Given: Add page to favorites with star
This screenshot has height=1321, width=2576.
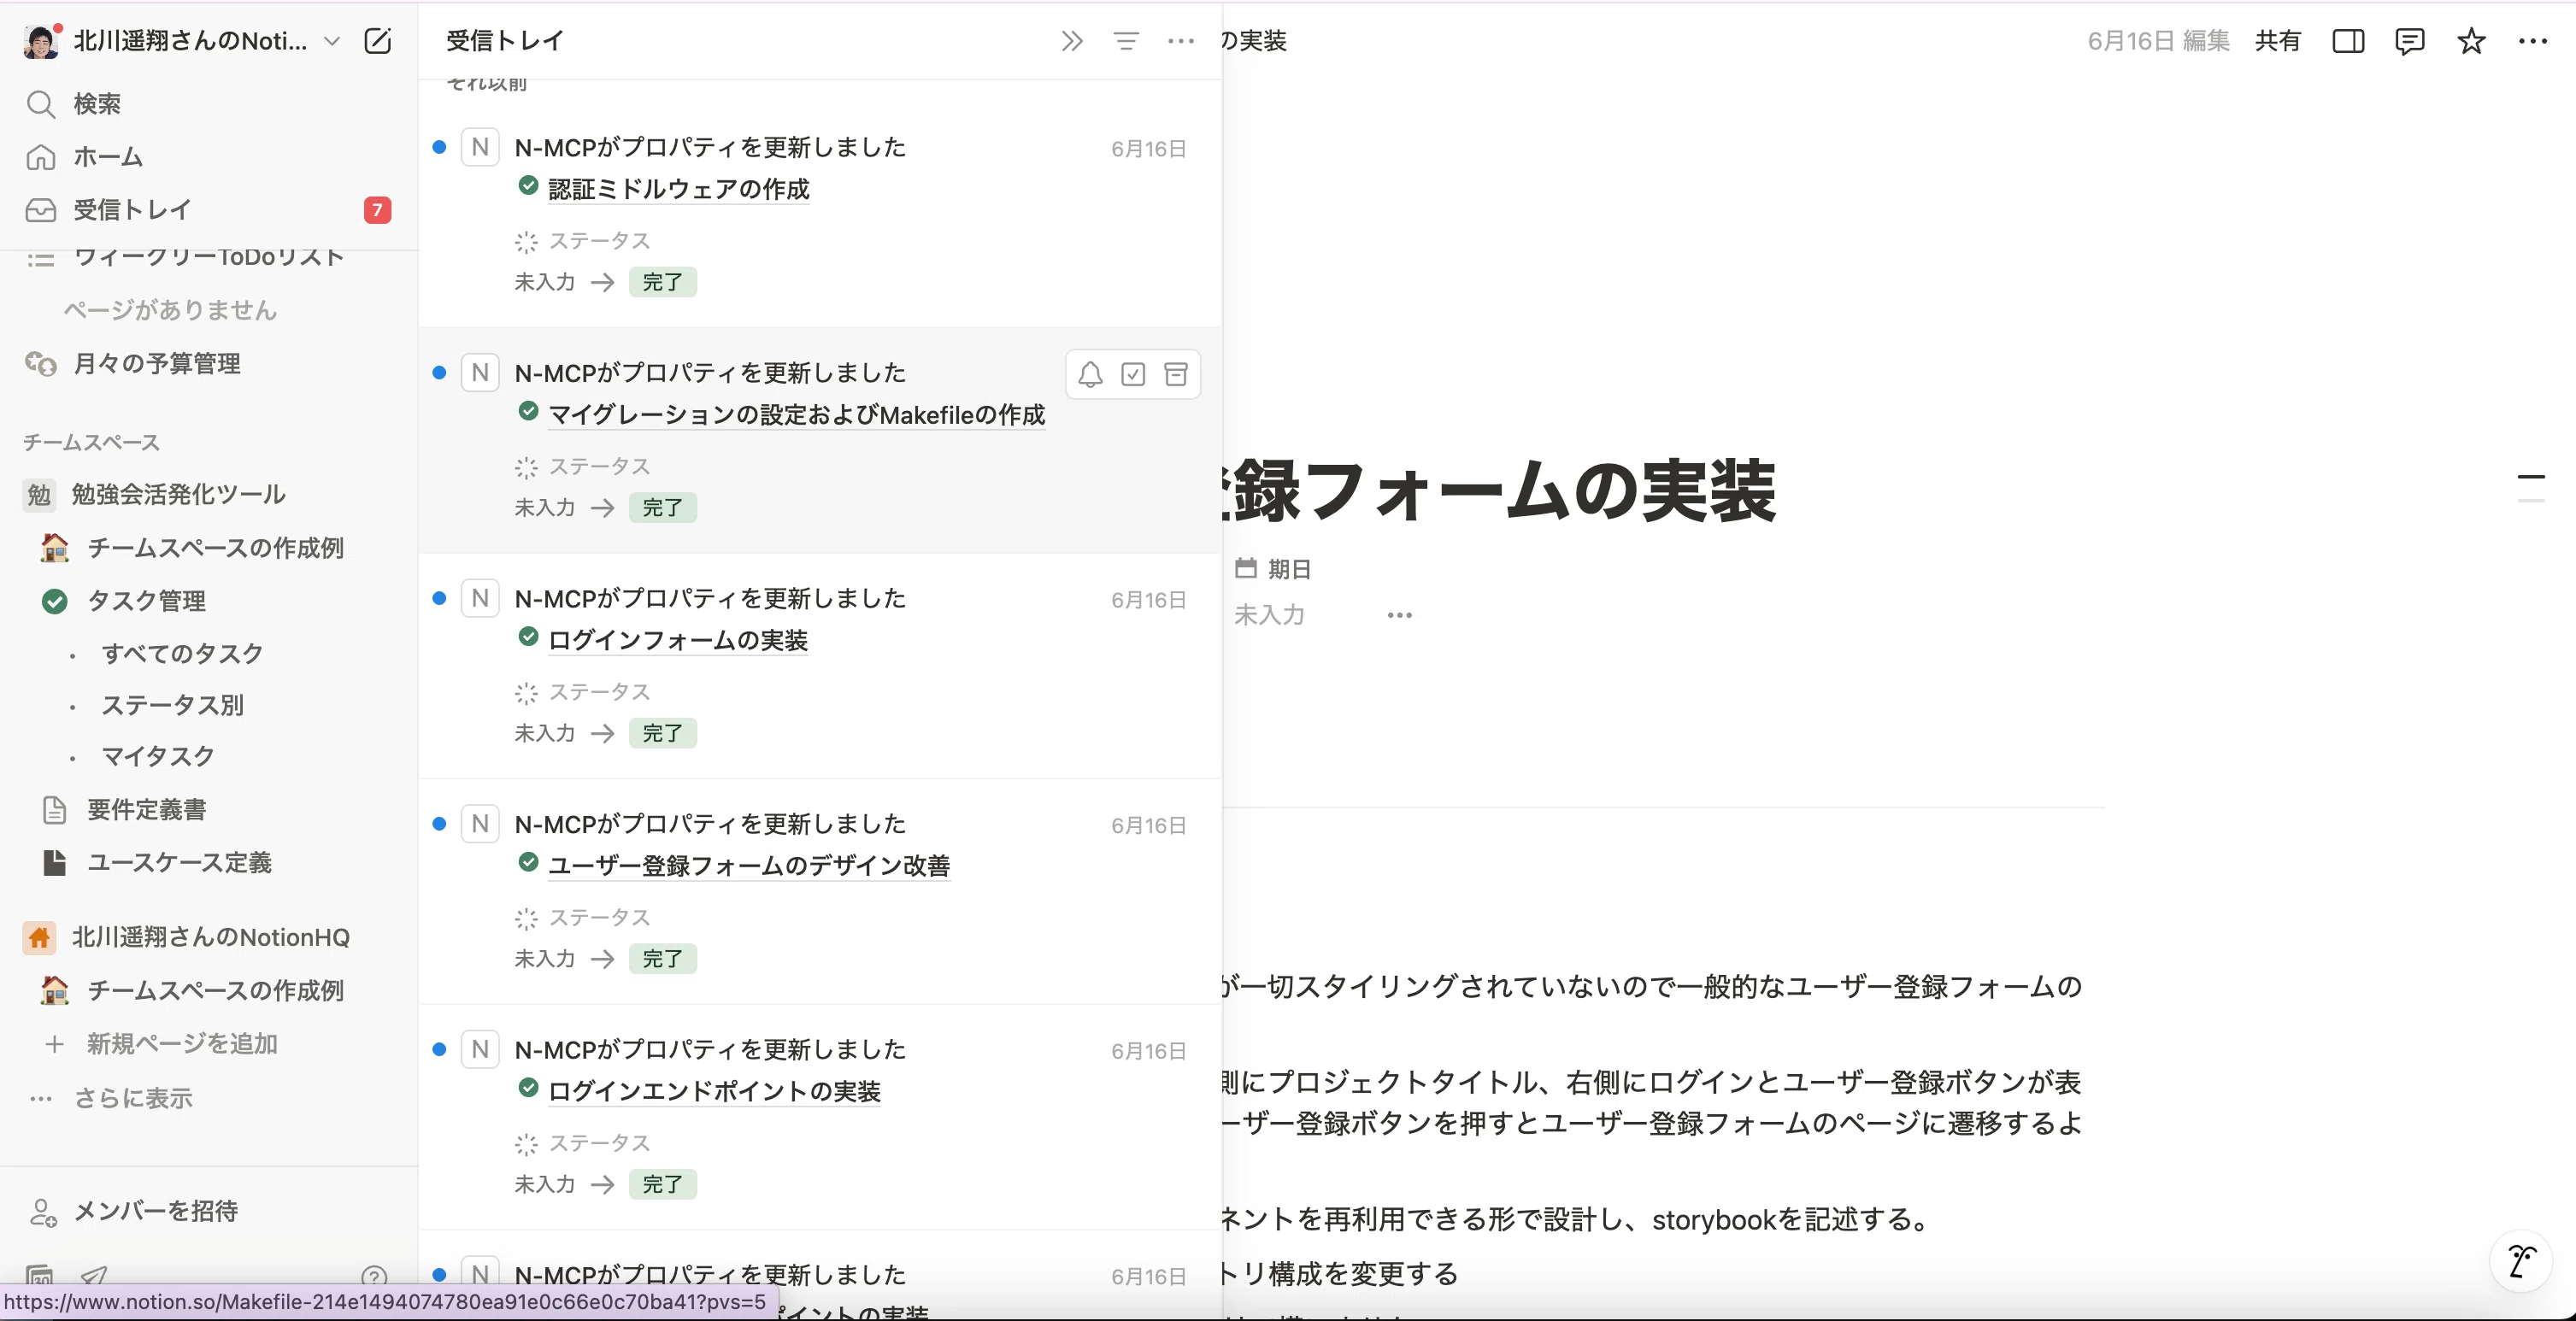Looking at the screenshot, I should pyautogui.click(x=2471, y=41).
